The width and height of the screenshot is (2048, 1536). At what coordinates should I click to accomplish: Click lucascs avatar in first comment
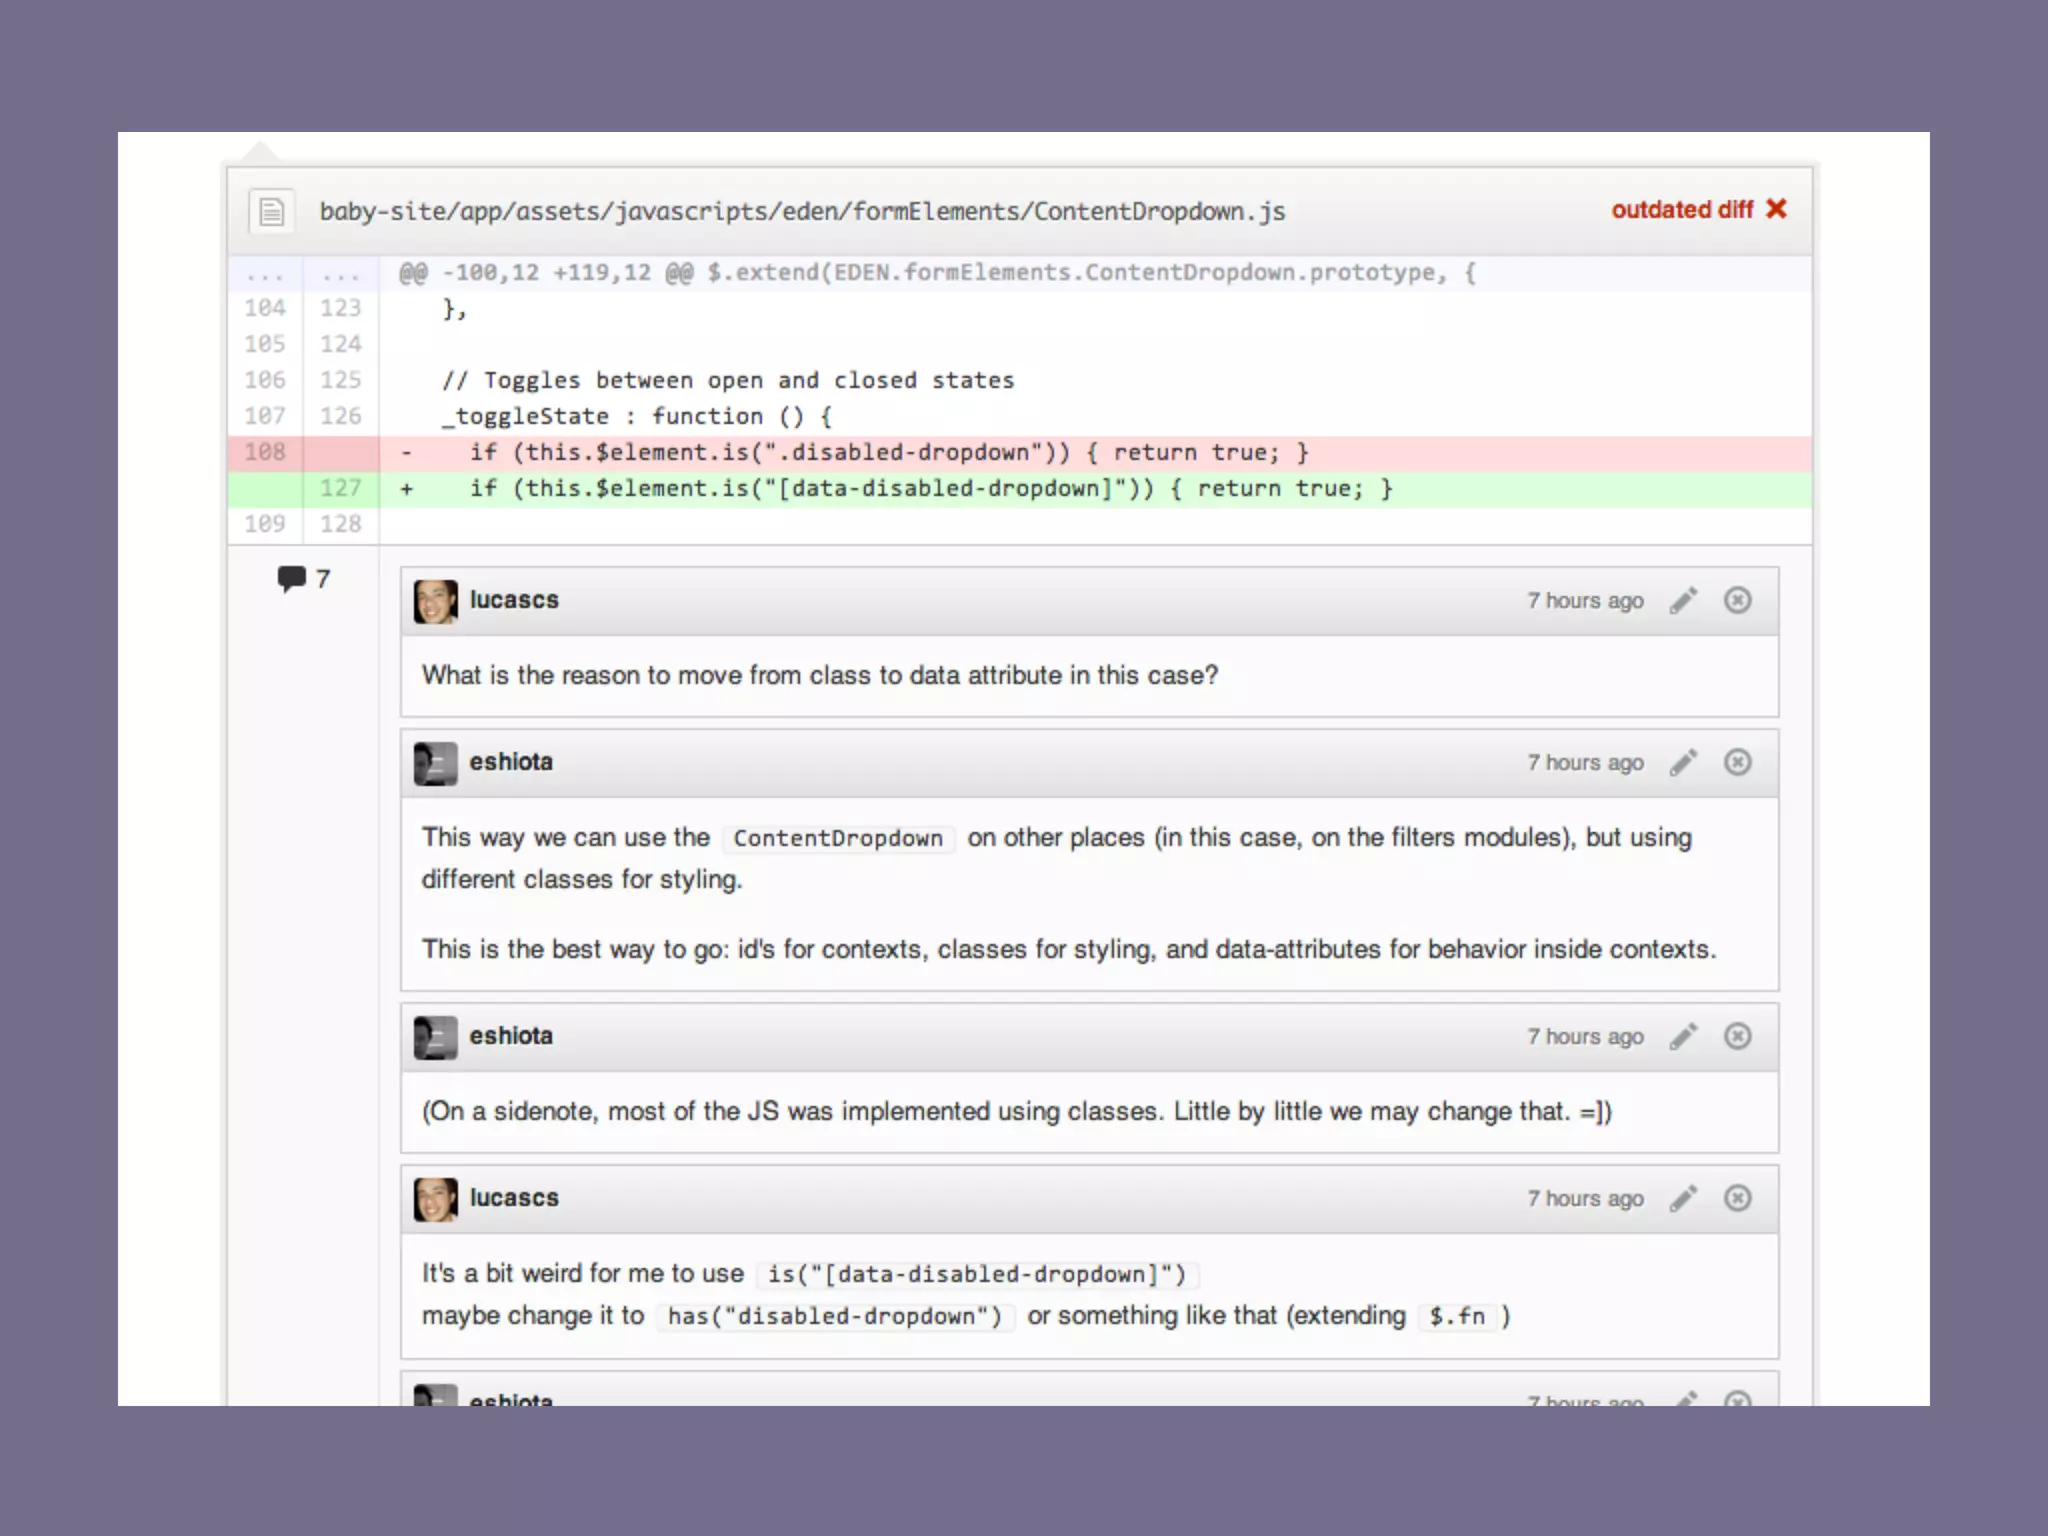pos(435,601)
